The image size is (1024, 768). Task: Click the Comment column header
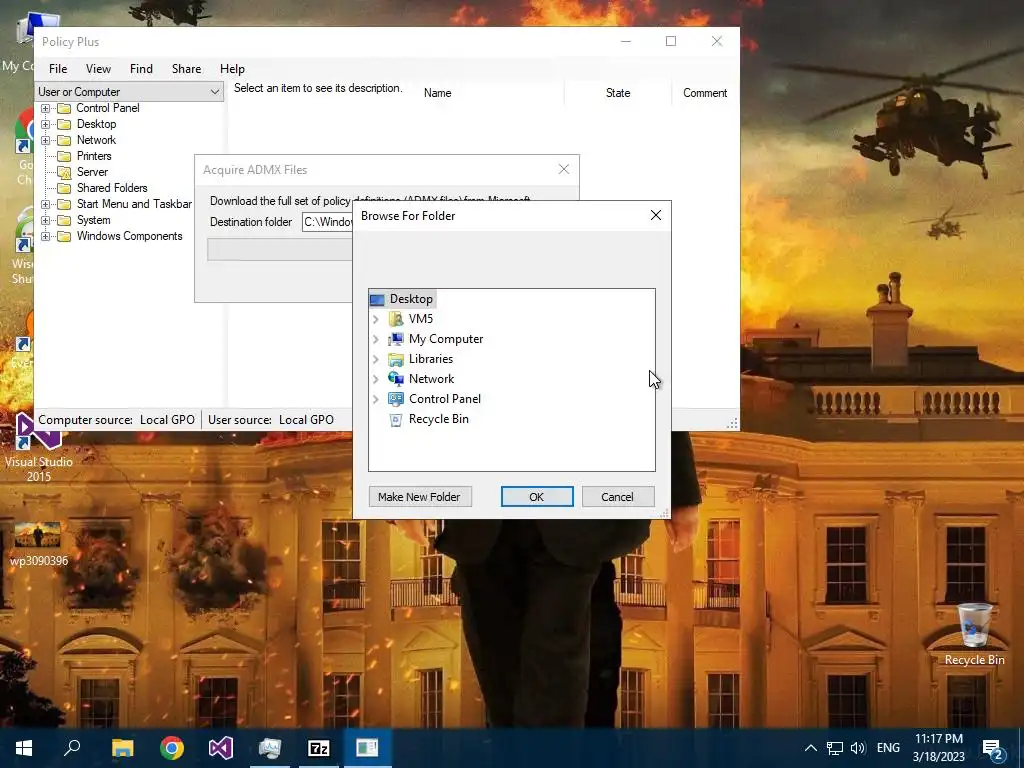(x=705, y=93)
